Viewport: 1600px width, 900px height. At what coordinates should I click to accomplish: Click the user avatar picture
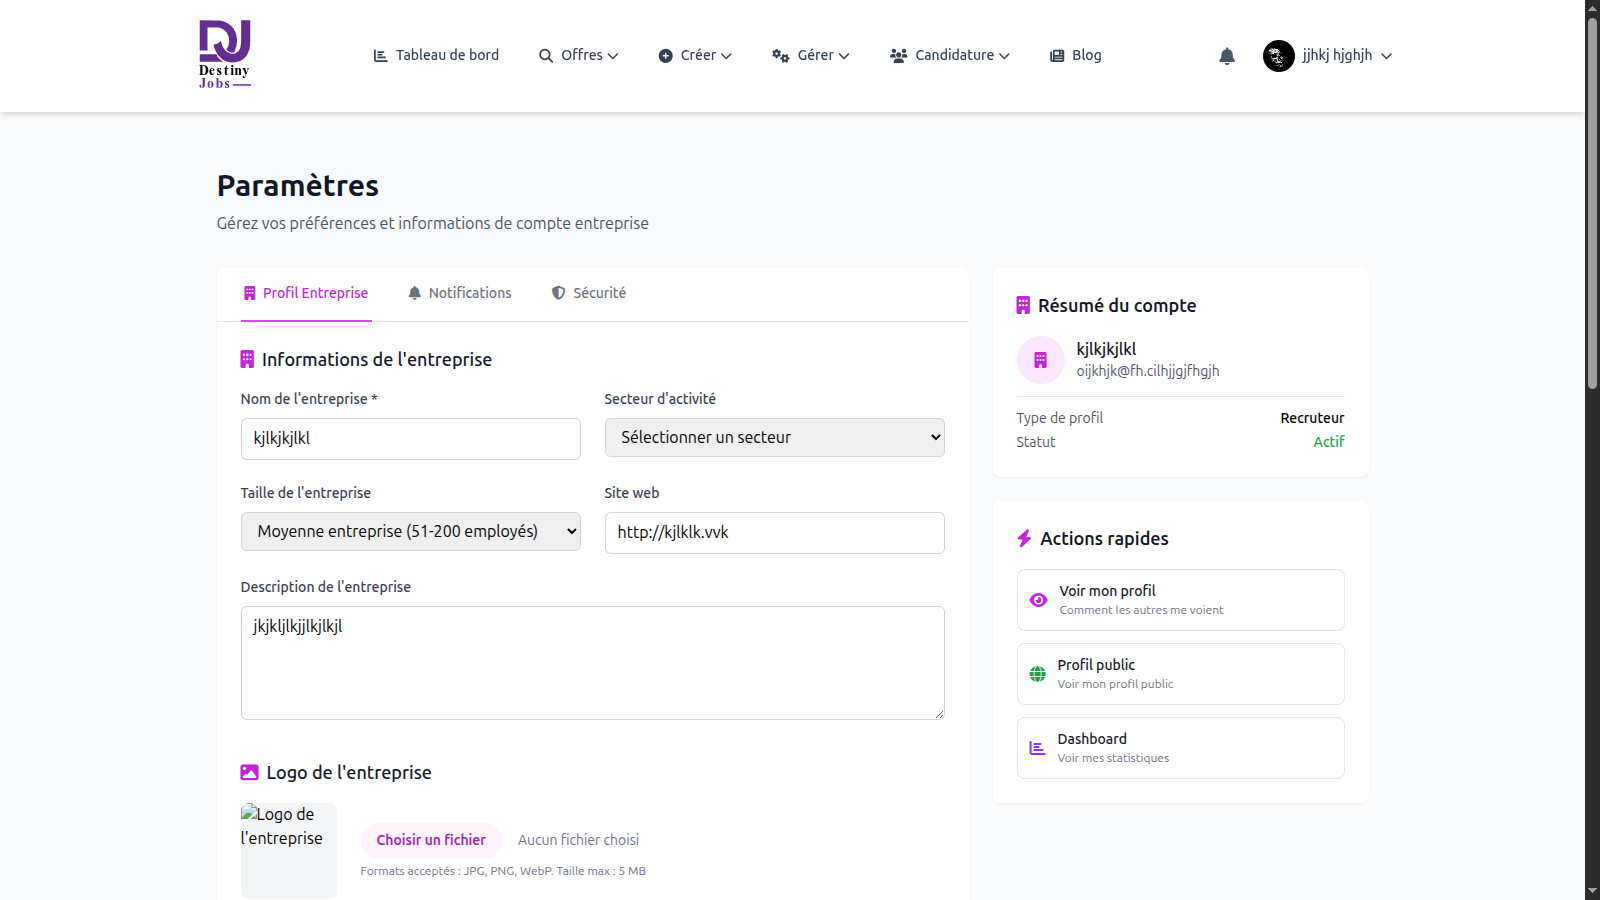[1278, 56]
